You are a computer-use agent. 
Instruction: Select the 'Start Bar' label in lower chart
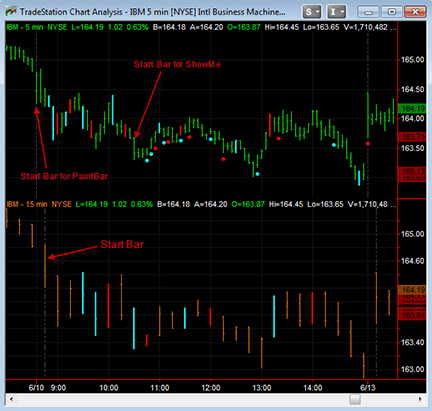(122, 244)
